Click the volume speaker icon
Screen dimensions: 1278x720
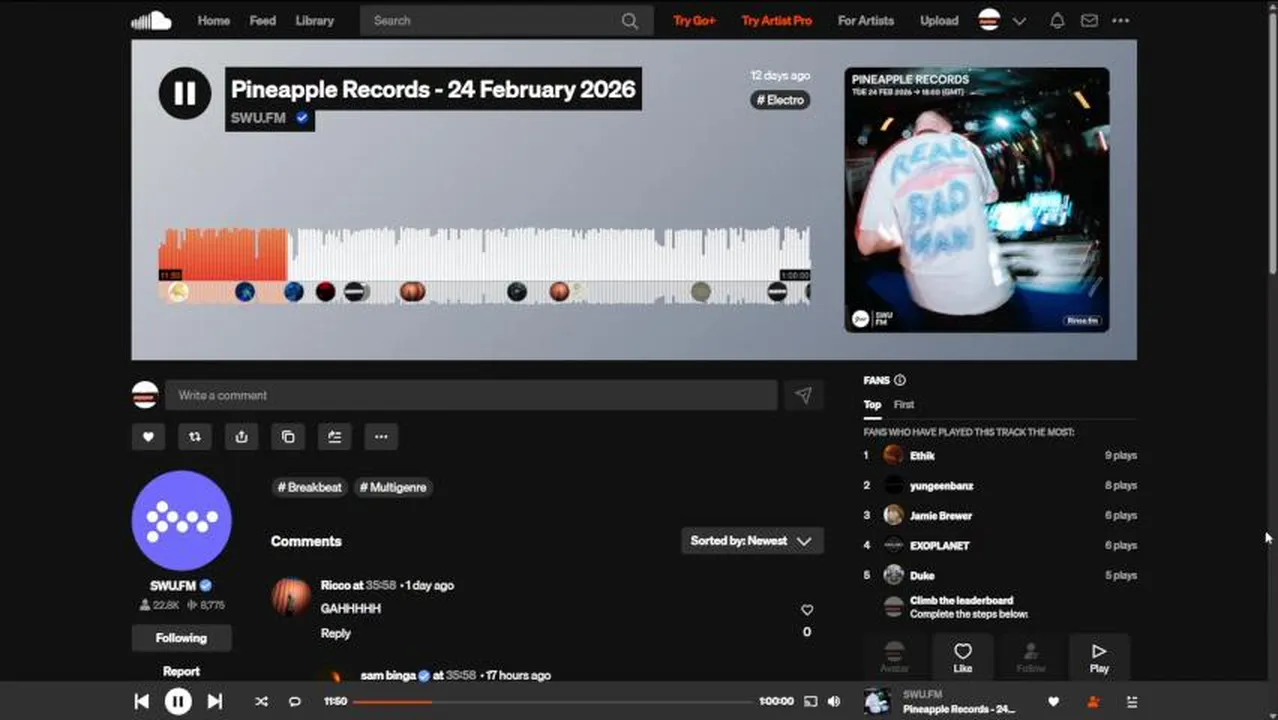[834, 702]
